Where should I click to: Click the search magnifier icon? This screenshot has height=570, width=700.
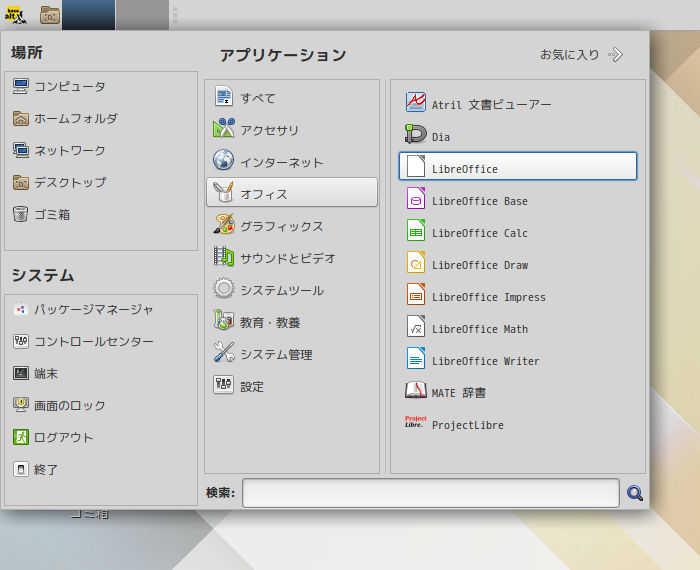point(635,493)
